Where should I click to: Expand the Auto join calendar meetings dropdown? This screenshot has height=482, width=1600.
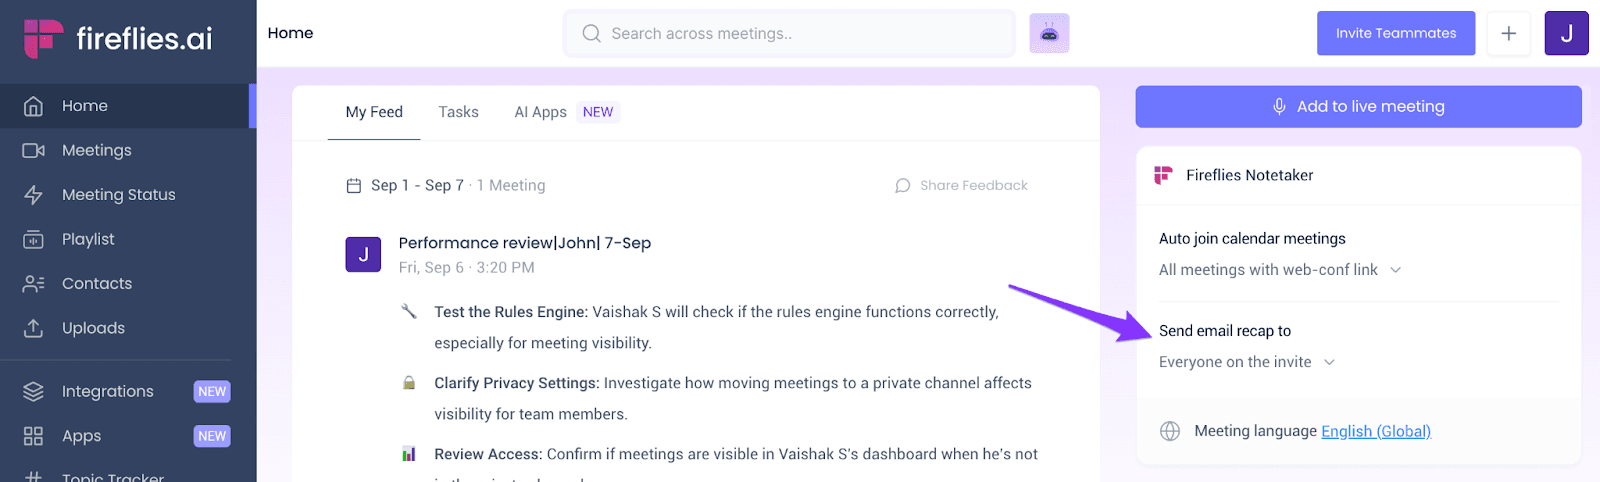(1280, 270)
